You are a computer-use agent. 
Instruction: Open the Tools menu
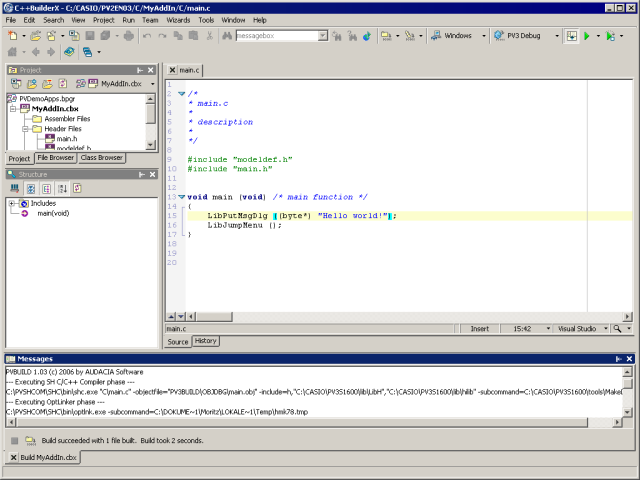[x=206, y=20]
